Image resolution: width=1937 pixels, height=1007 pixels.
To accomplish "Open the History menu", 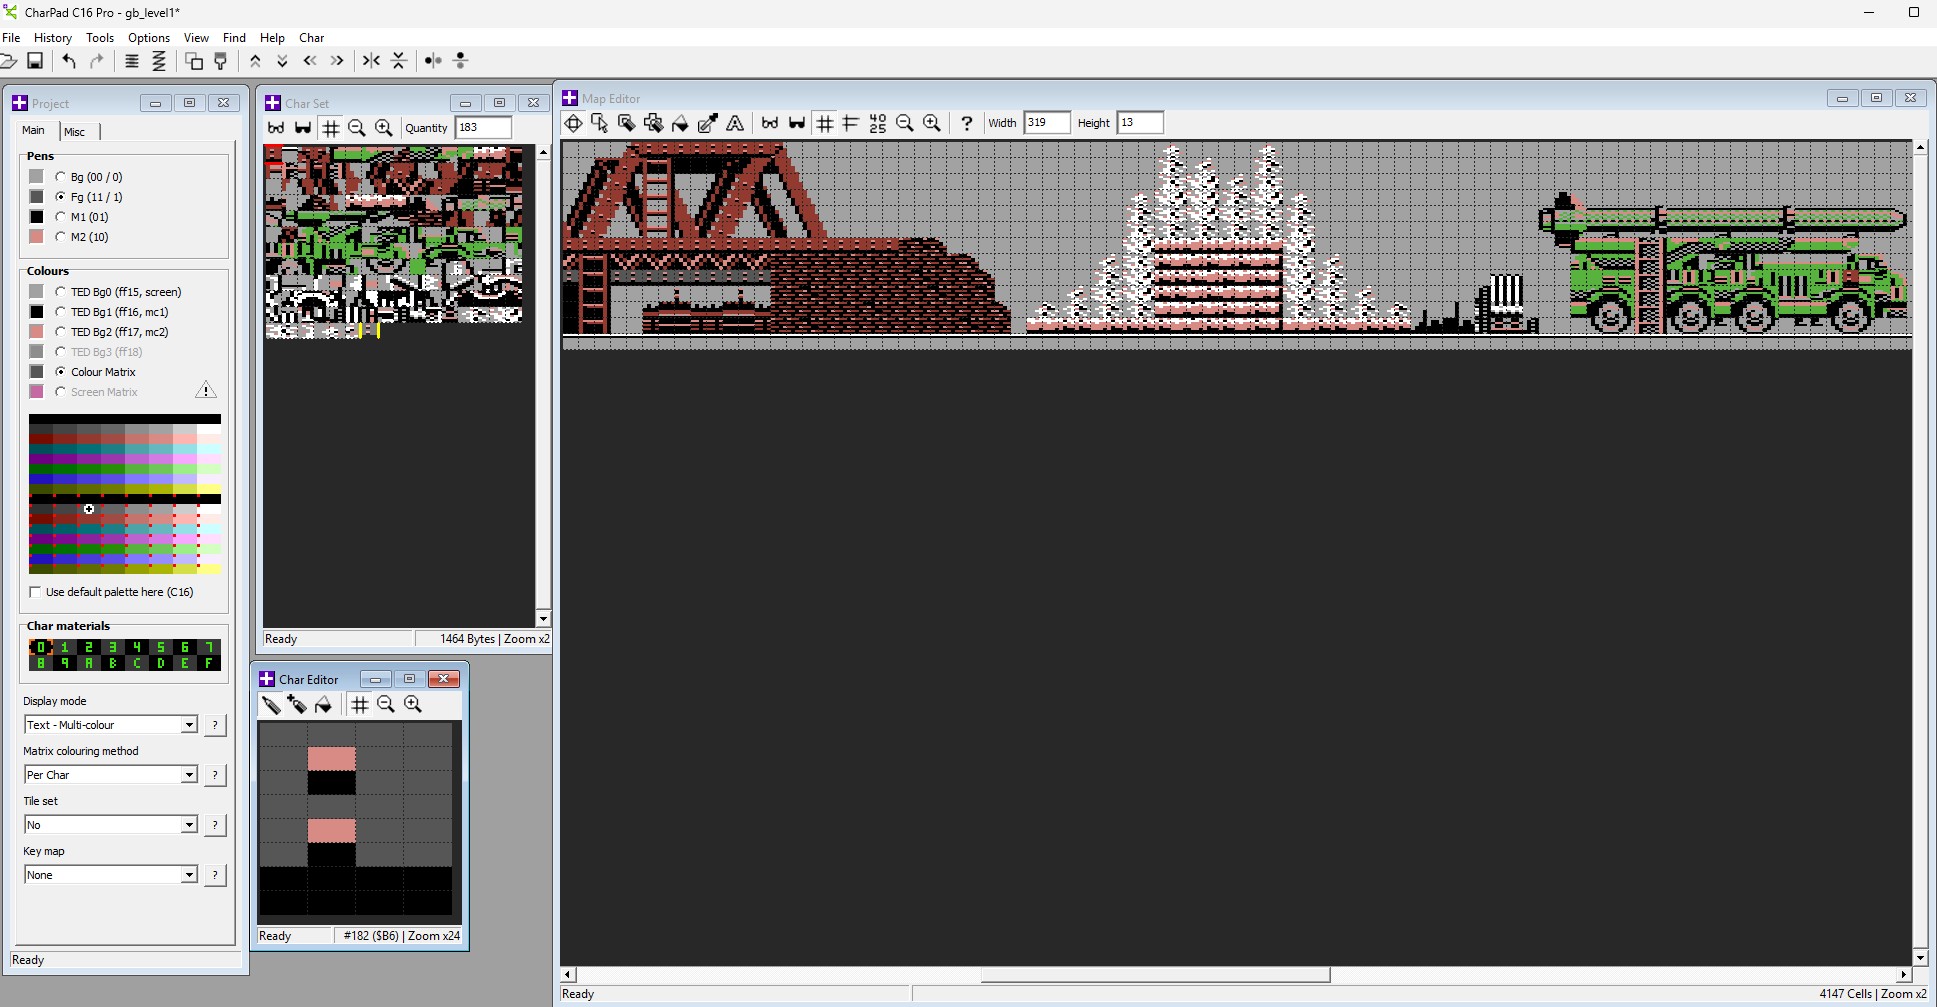I will click(53, 38).
